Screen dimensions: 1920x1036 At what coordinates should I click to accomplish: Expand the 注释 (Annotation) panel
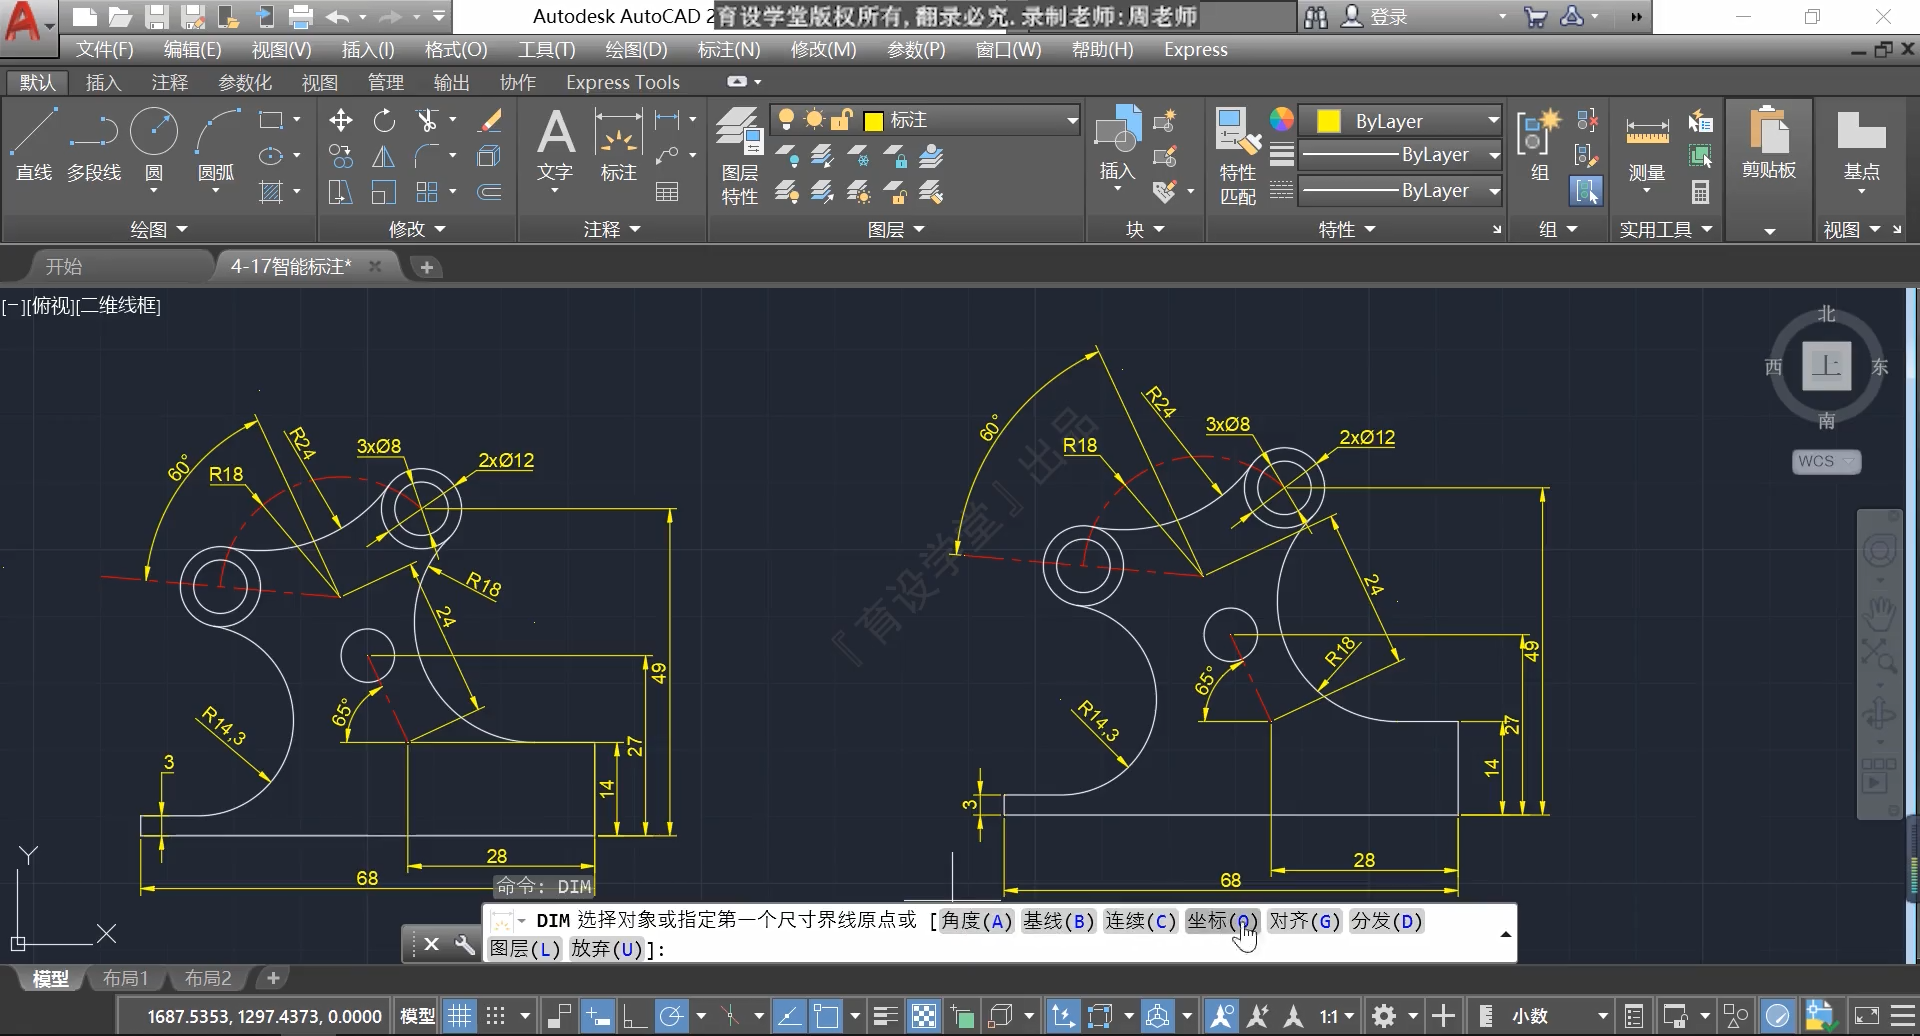(x=611, y=229)
